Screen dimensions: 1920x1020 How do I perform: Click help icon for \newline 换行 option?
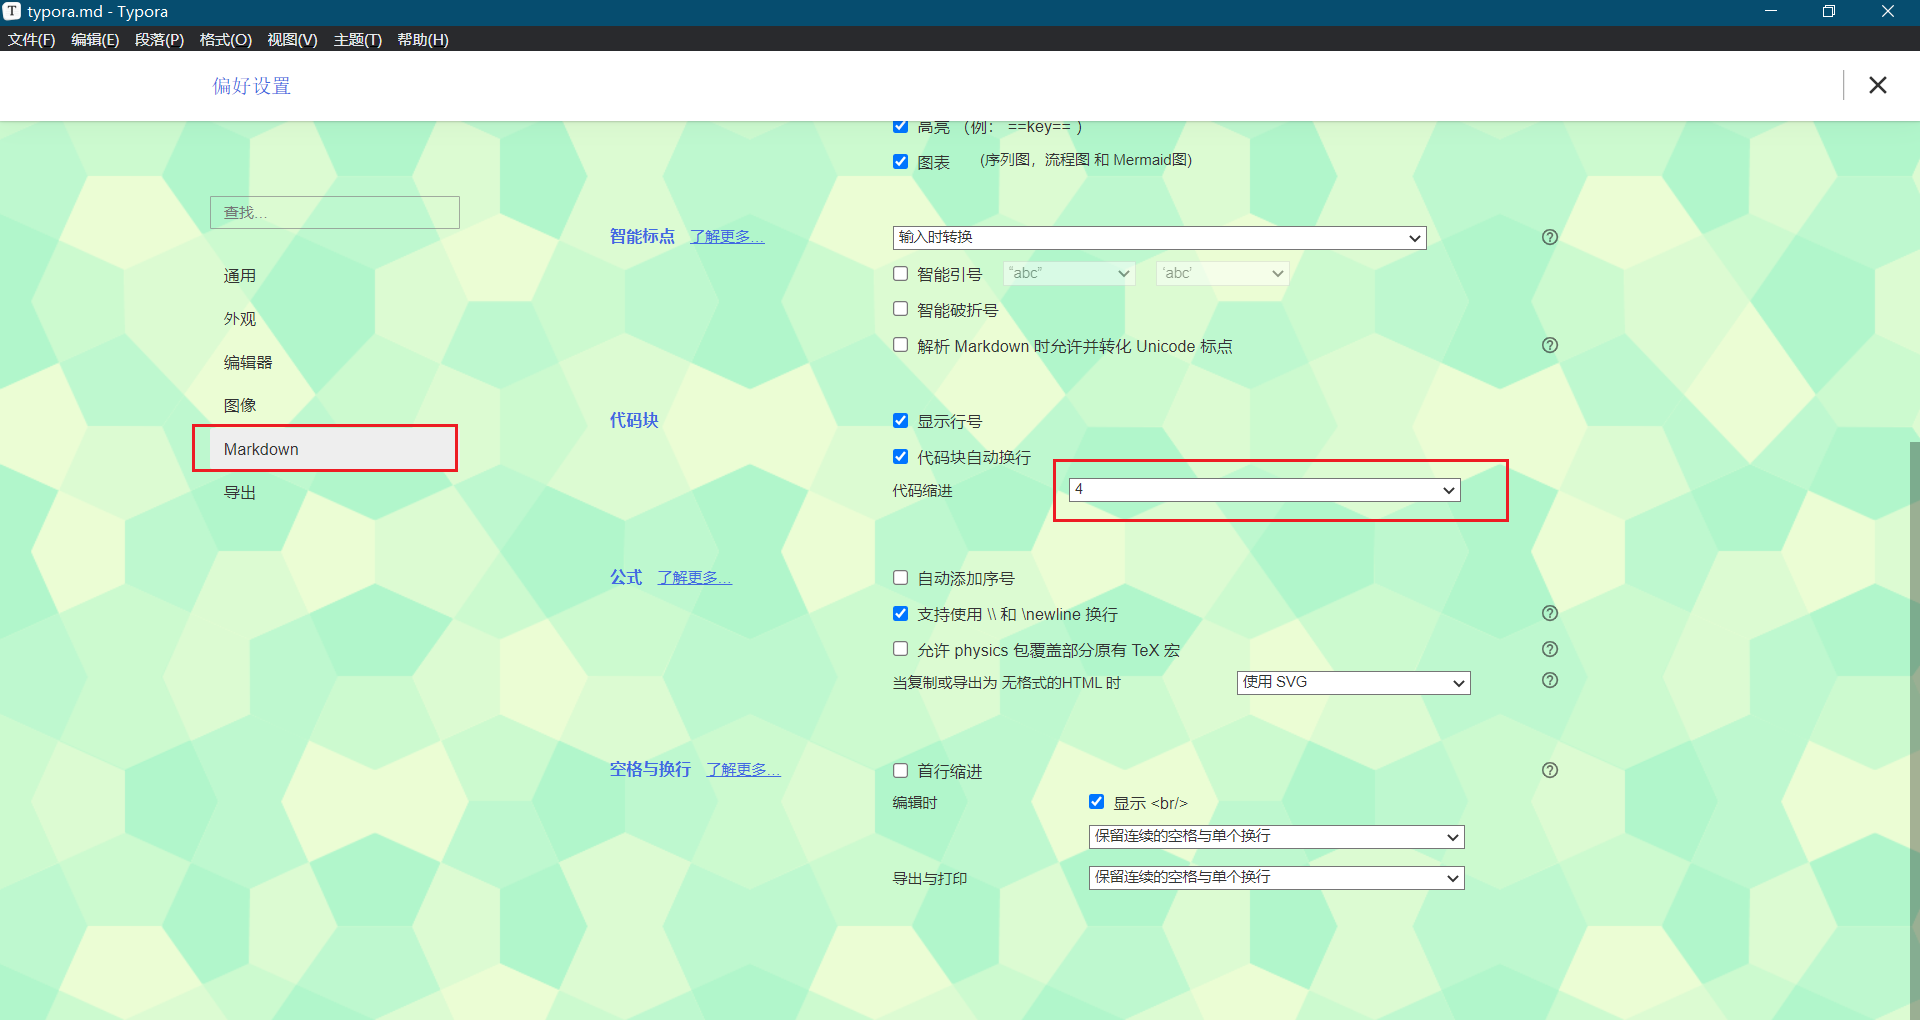(x=1550, y=613)
